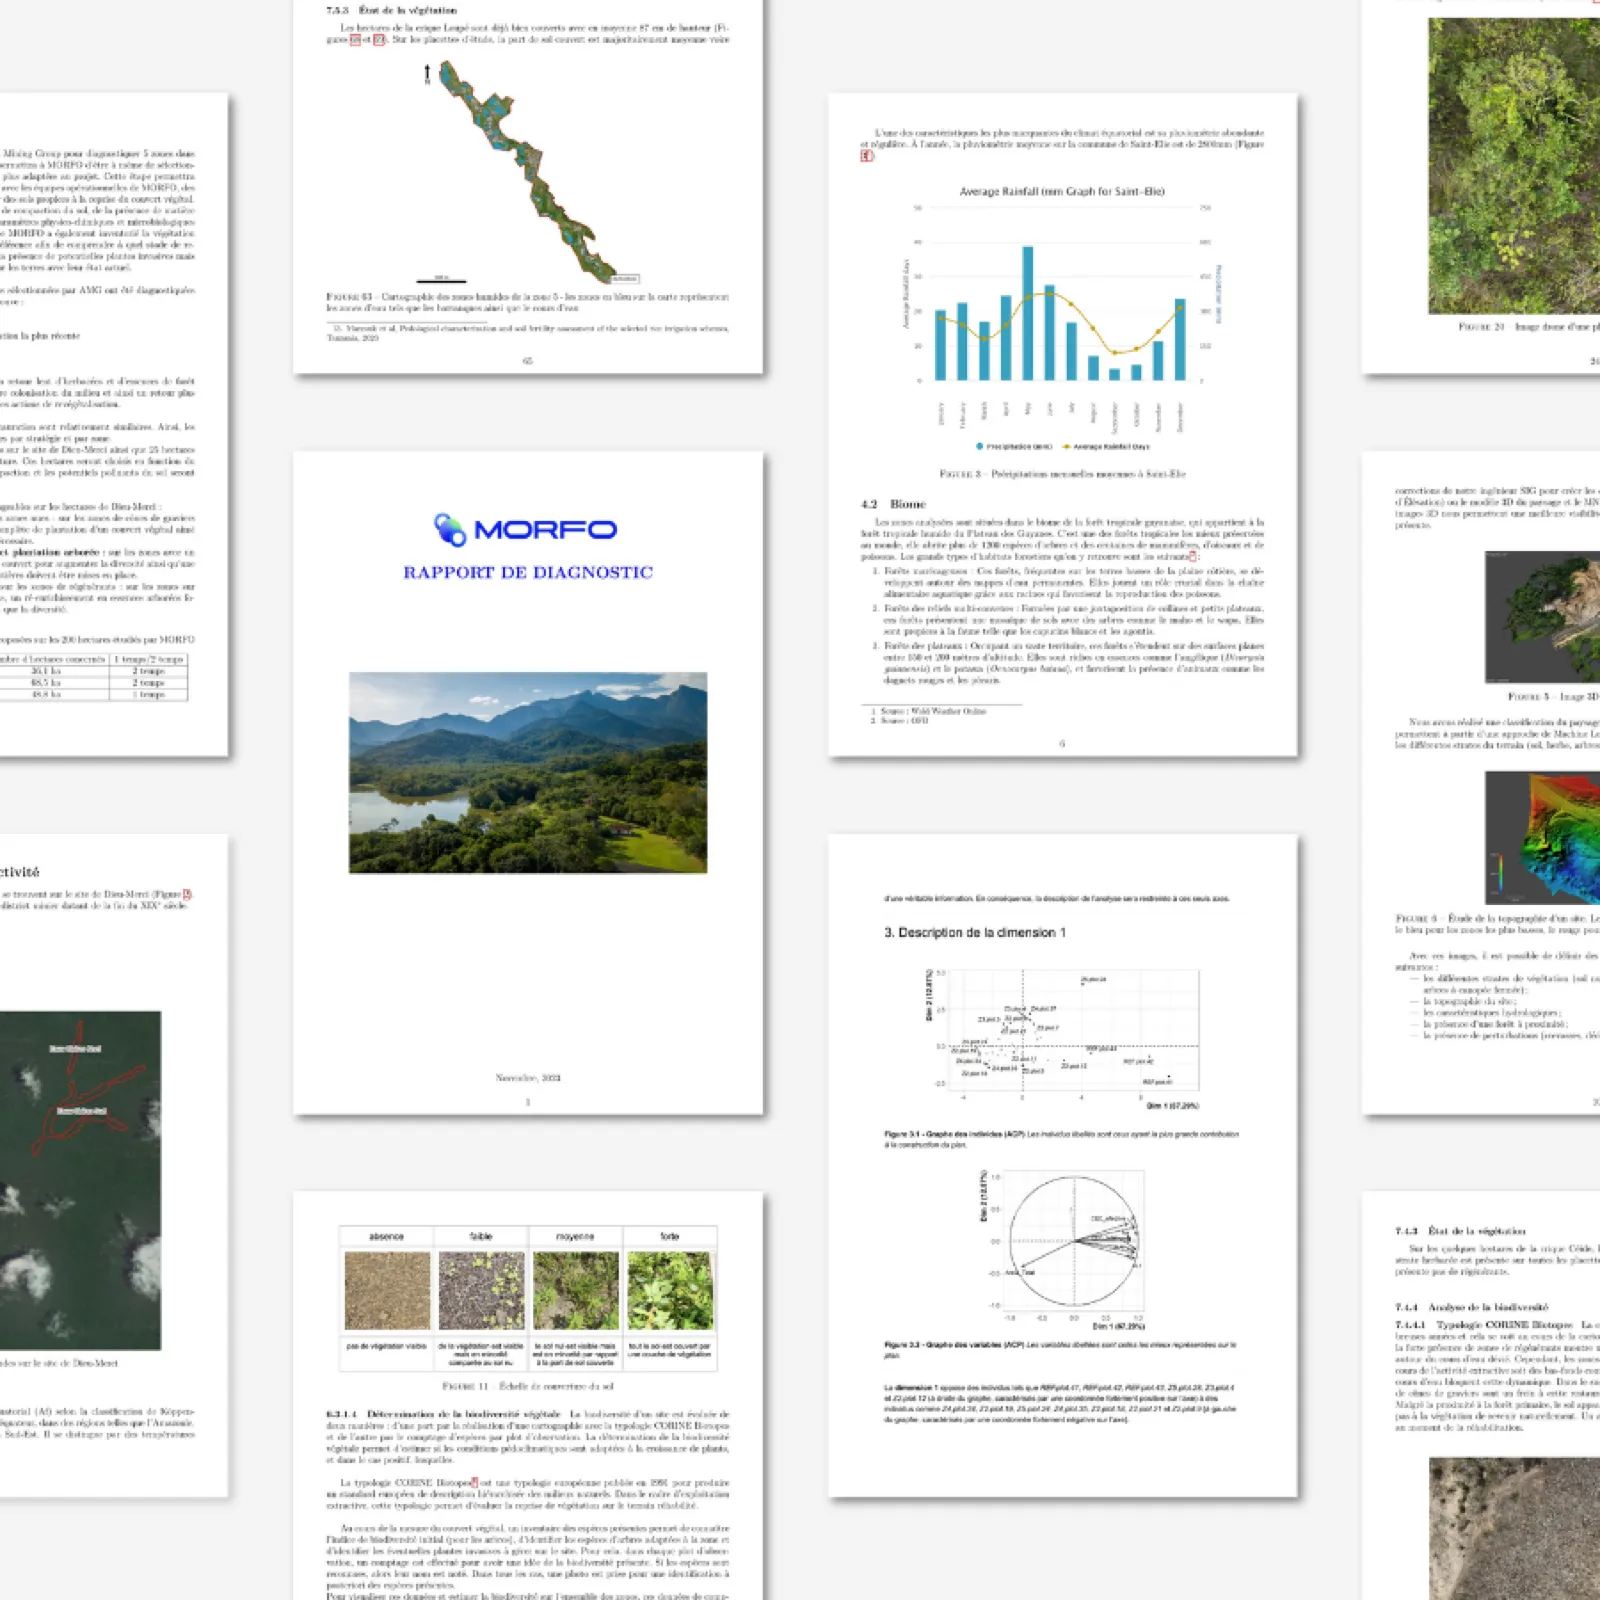Image resolution: width=1600 pixels, height=1600 pixels.
Task: Select the 'absence' column label
Action: pyautogui.click(x=387, y=1237)
